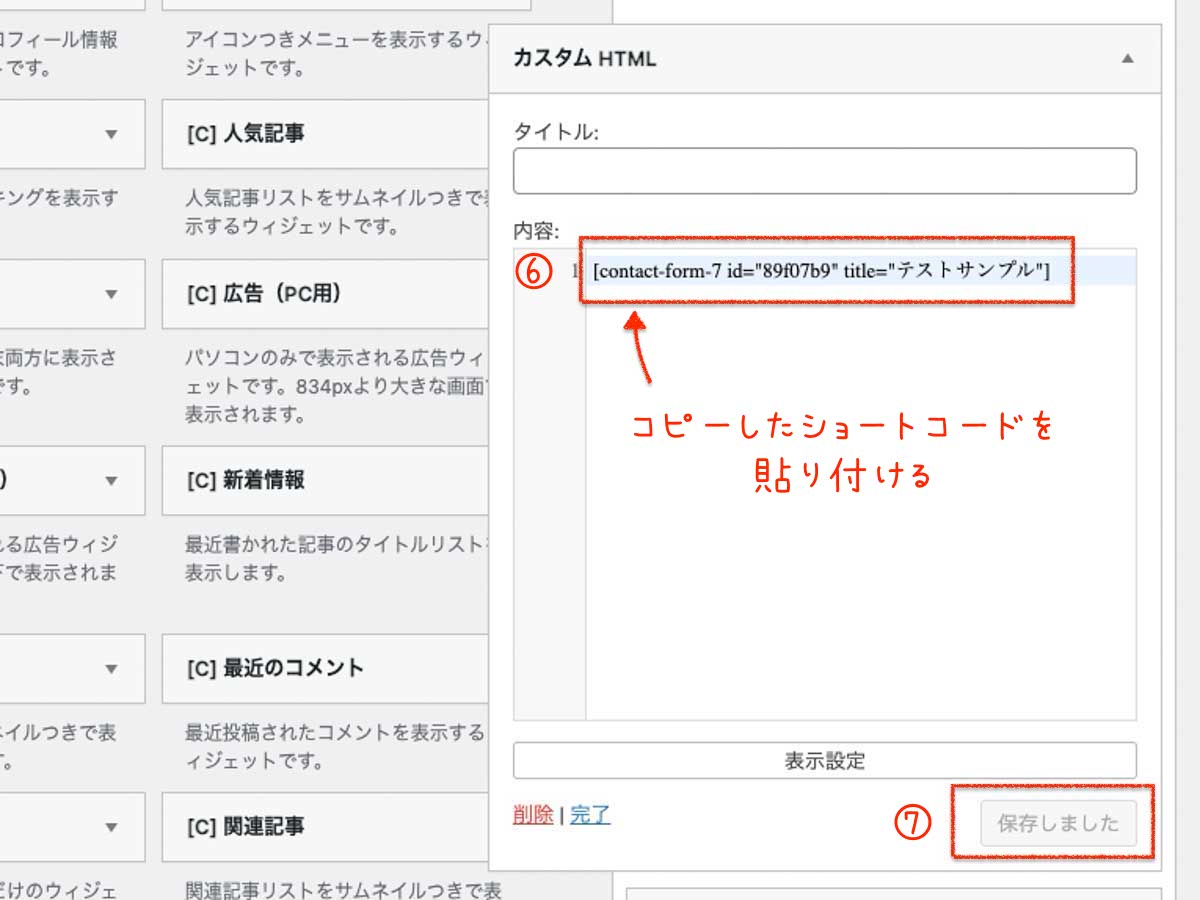This screenshot has width=1200, height=900.
Task: Expand arrow left of [C] 広告（PC用）
Action: [x=111, y=294]
